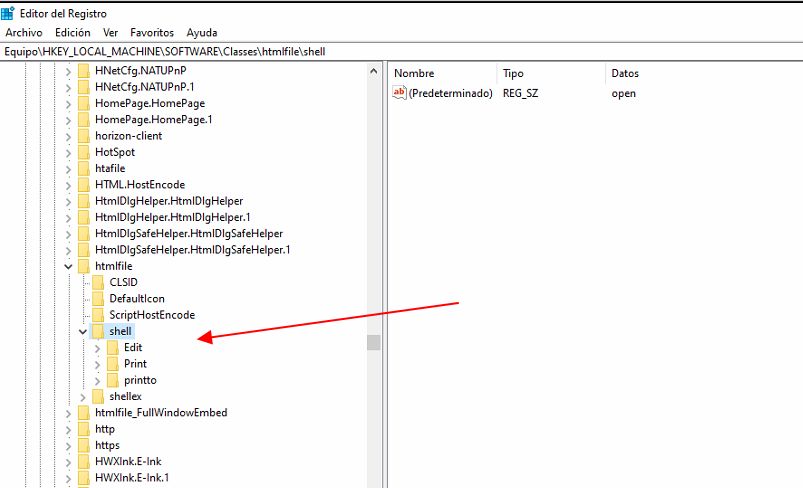
Task: Open the Ver menu
Action: (x=110, y=33)
